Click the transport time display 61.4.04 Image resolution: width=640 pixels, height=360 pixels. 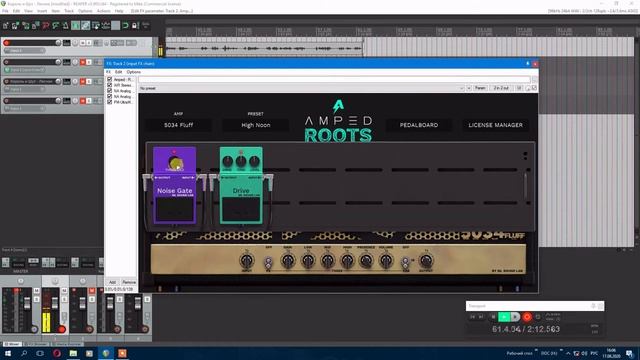click(526, 329)
